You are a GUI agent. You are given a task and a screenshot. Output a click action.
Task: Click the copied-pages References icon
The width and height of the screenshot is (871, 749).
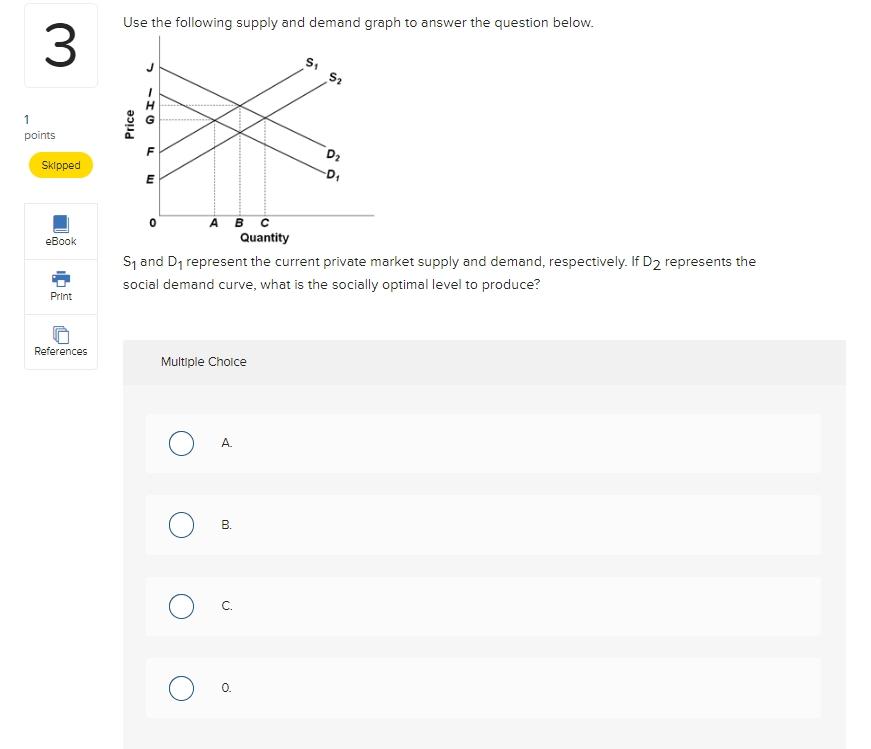[60, 334]
